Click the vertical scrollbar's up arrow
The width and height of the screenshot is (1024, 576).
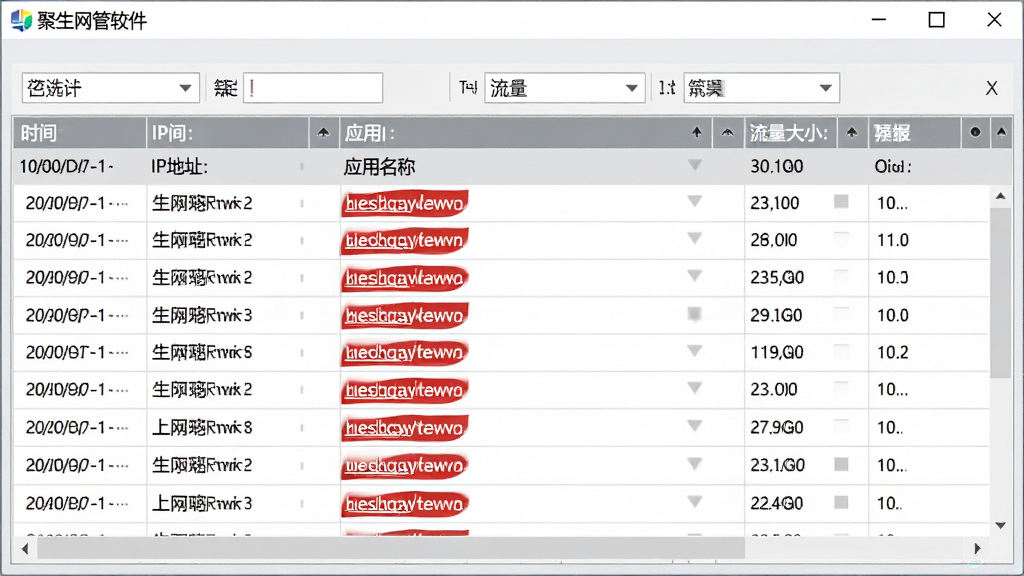pos(1000,196)
